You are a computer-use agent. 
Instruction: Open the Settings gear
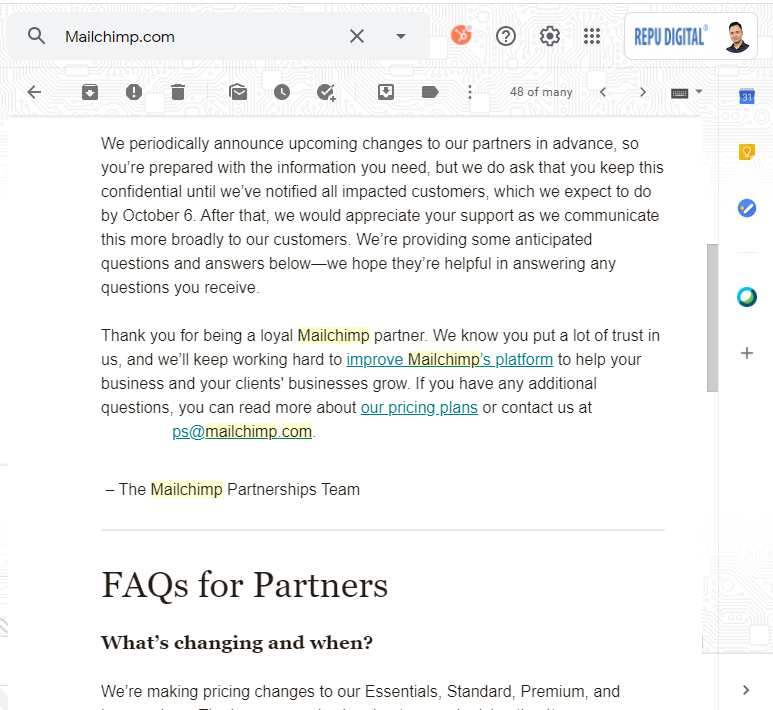549,36
